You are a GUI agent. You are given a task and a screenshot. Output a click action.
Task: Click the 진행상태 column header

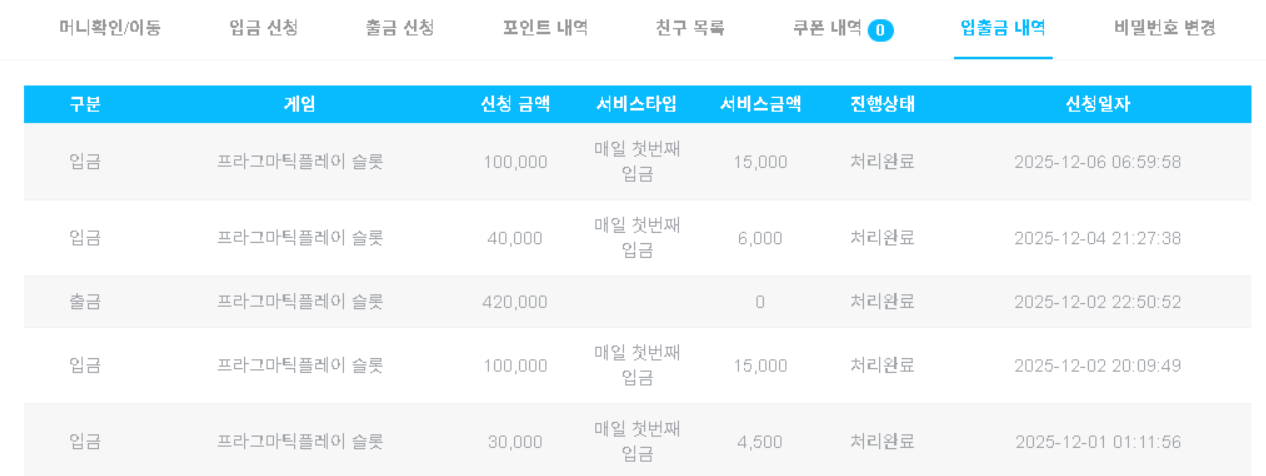coord(882,104)
